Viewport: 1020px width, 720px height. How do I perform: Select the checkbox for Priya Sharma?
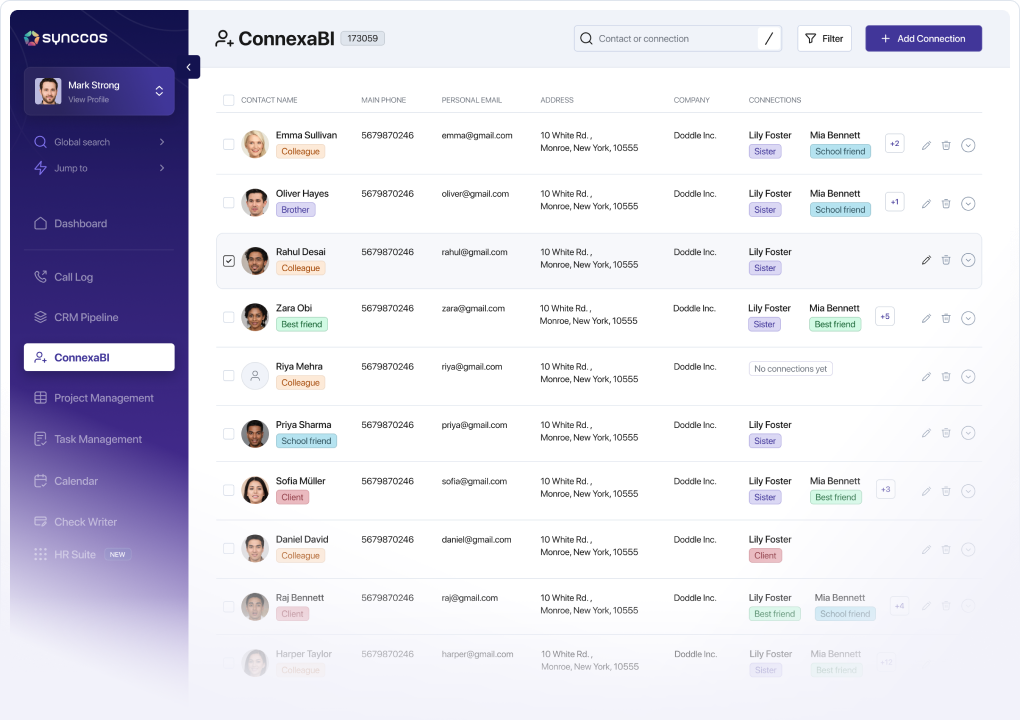click(x=229, y=434)
